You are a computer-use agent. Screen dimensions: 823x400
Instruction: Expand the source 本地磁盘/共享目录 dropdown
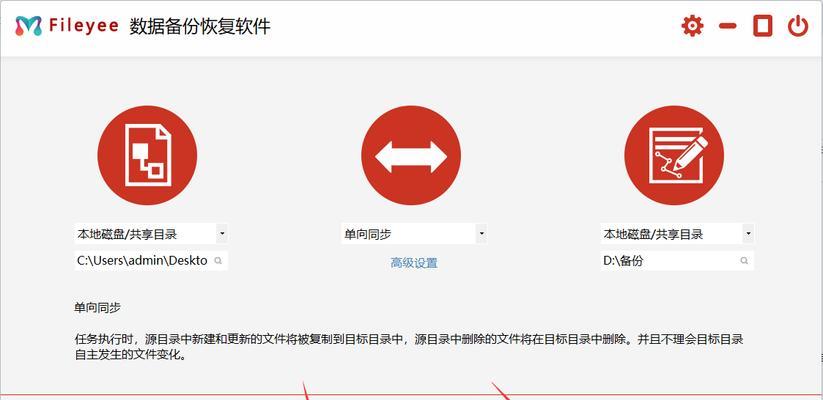point(151,234)
